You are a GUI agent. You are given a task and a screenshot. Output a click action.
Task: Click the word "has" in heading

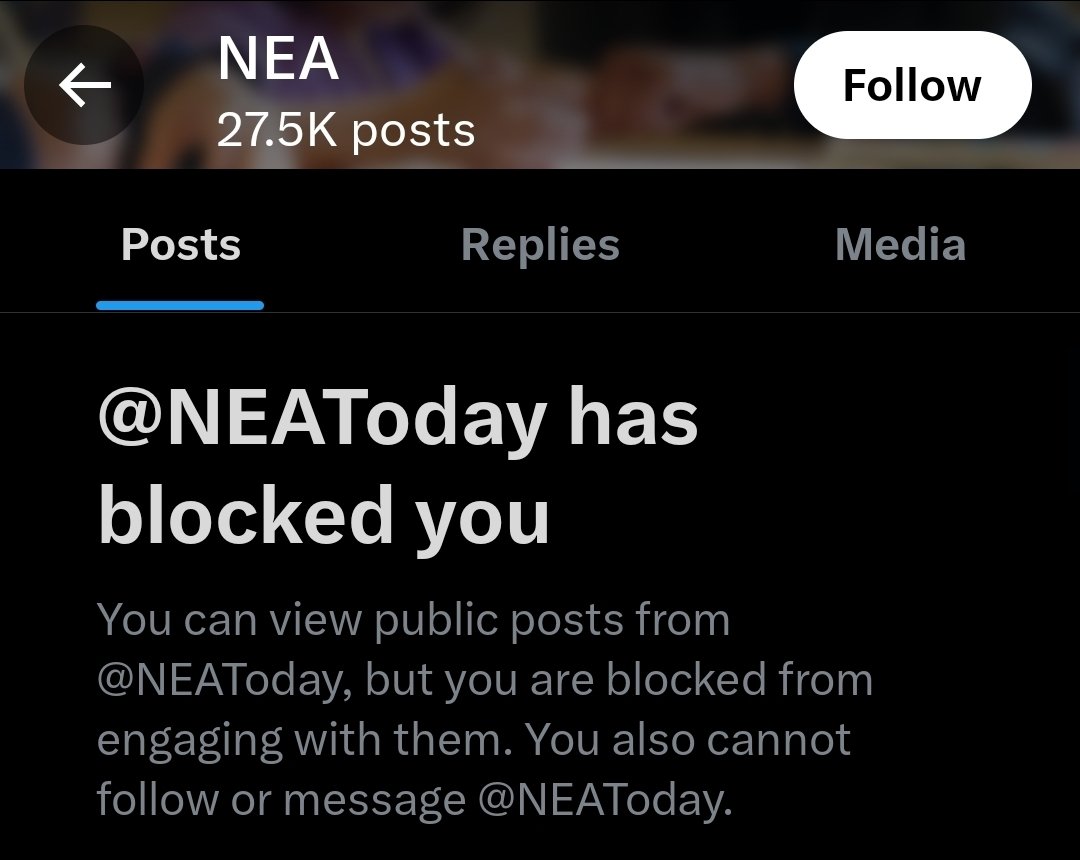click(633, 420)
